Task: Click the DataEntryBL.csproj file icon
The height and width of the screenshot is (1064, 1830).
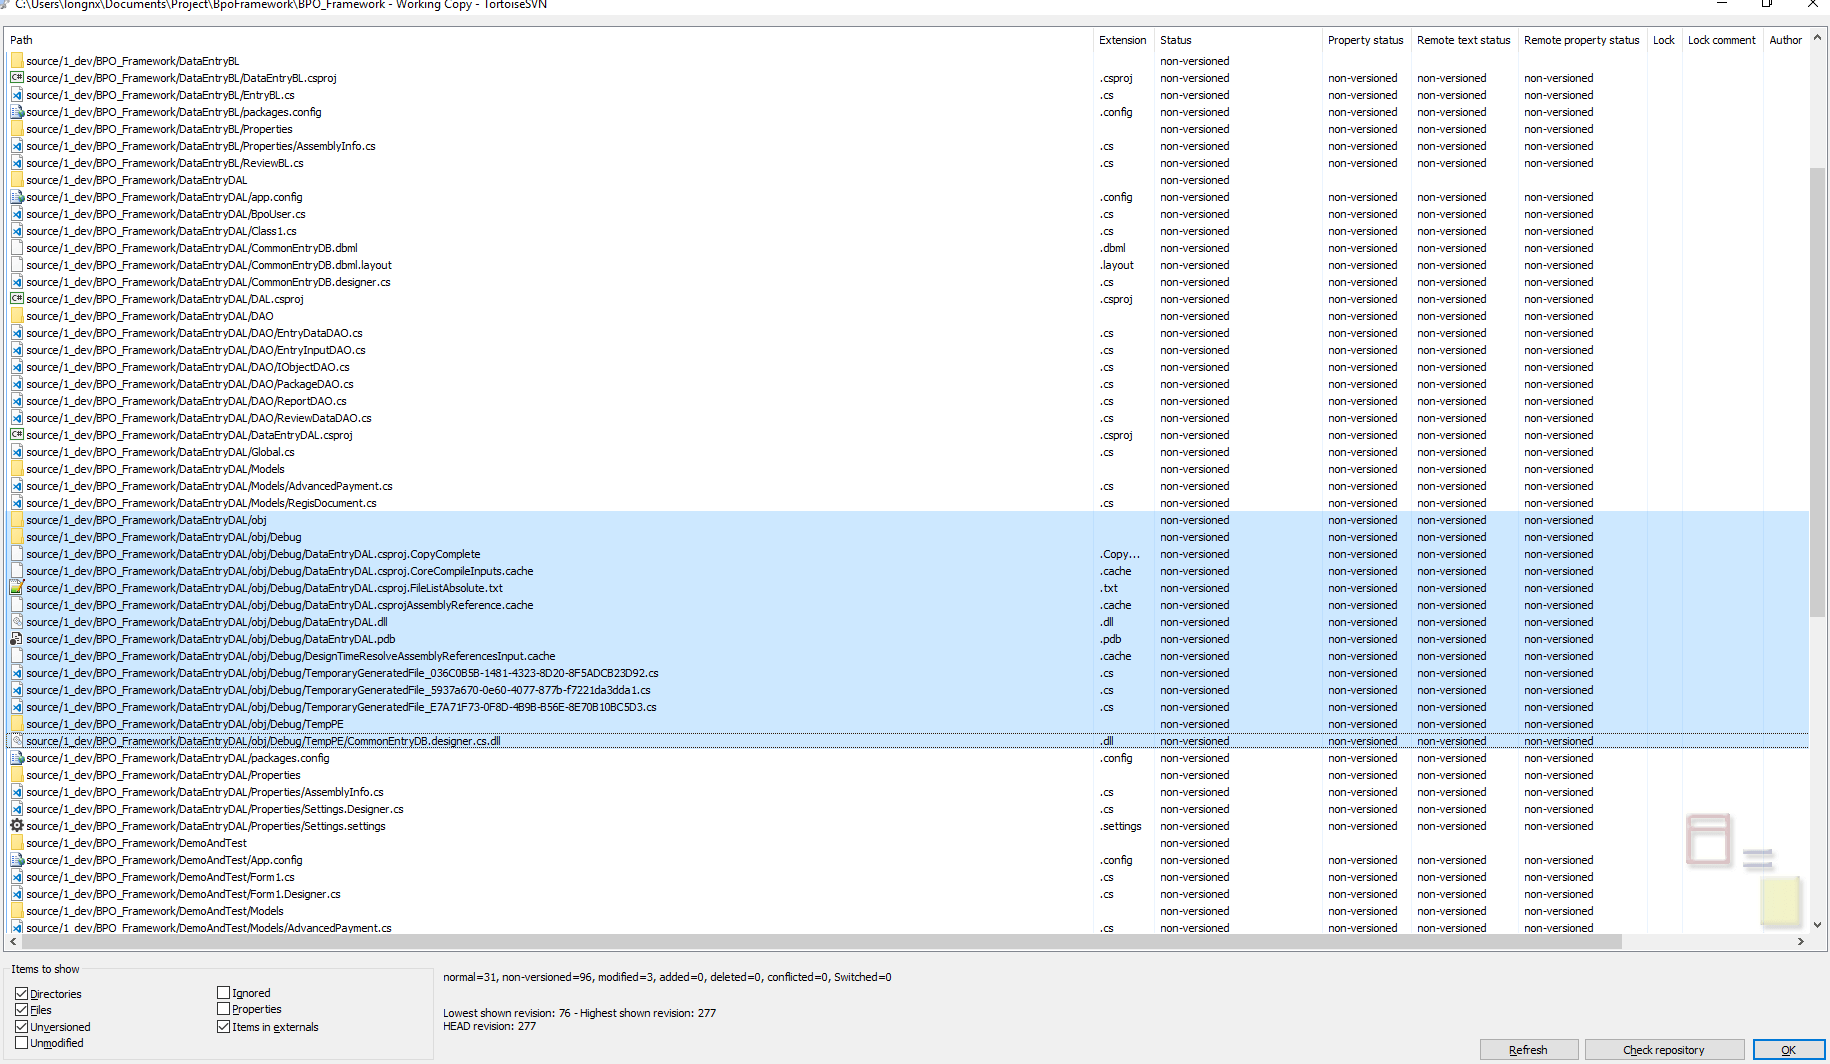Action: click(x=17, y=78)
